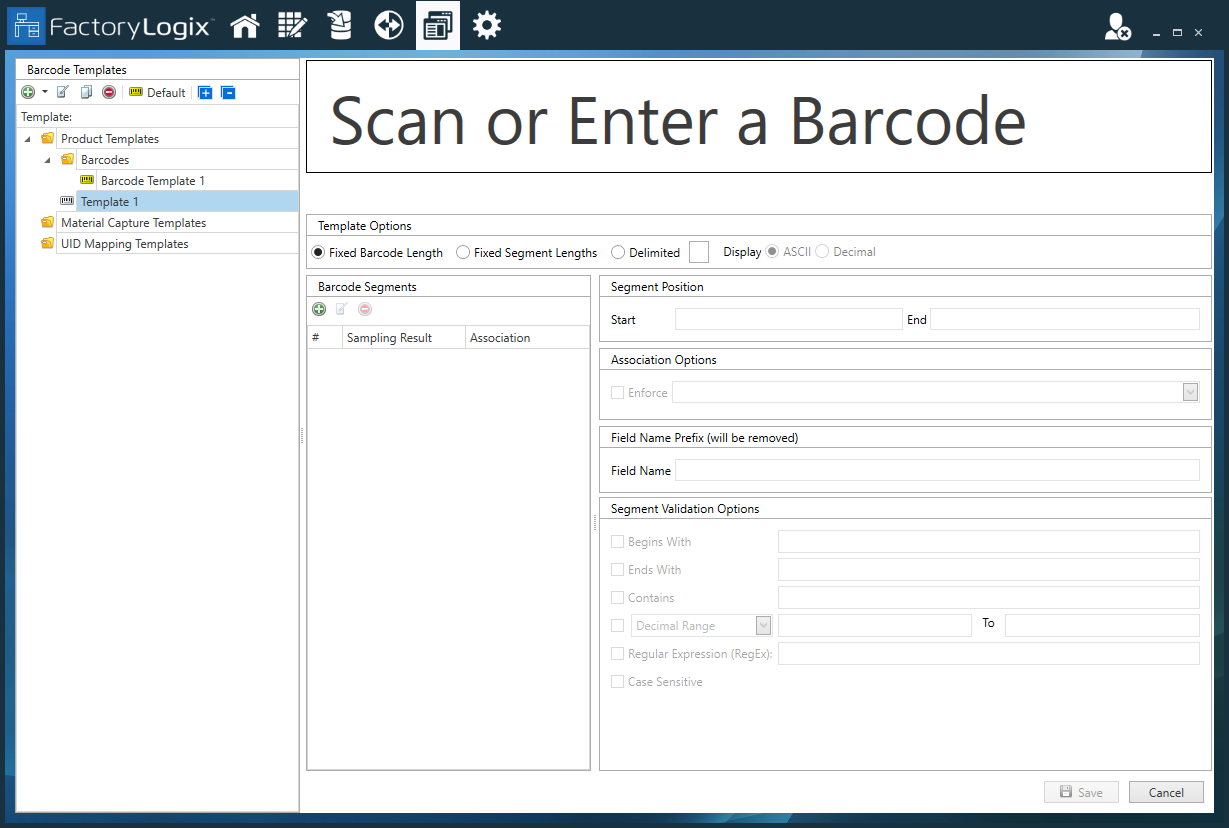The image size is (1229, 828).
Task: Click the red delete template icon
Action: tap(108, 92)
